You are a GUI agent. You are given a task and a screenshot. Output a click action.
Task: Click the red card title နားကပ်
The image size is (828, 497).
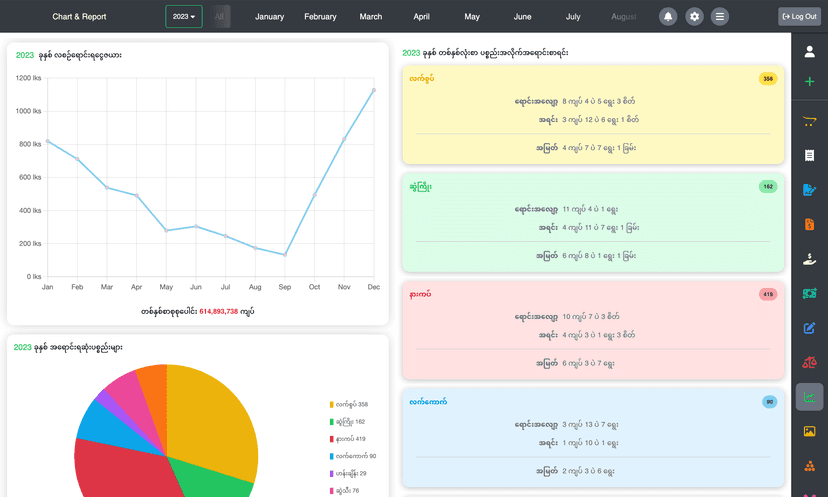coord(420,294)
